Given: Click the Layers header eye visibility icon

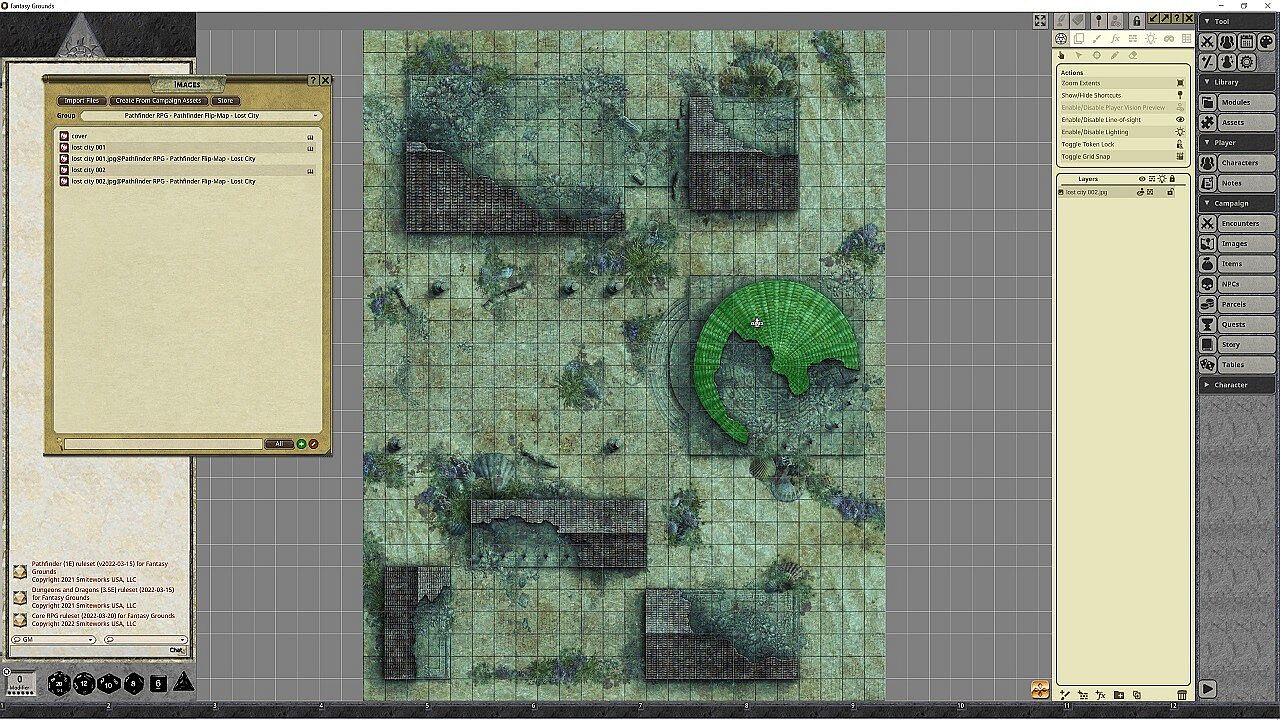Looking at the screenshot, I should click(x=1142, y=179).
